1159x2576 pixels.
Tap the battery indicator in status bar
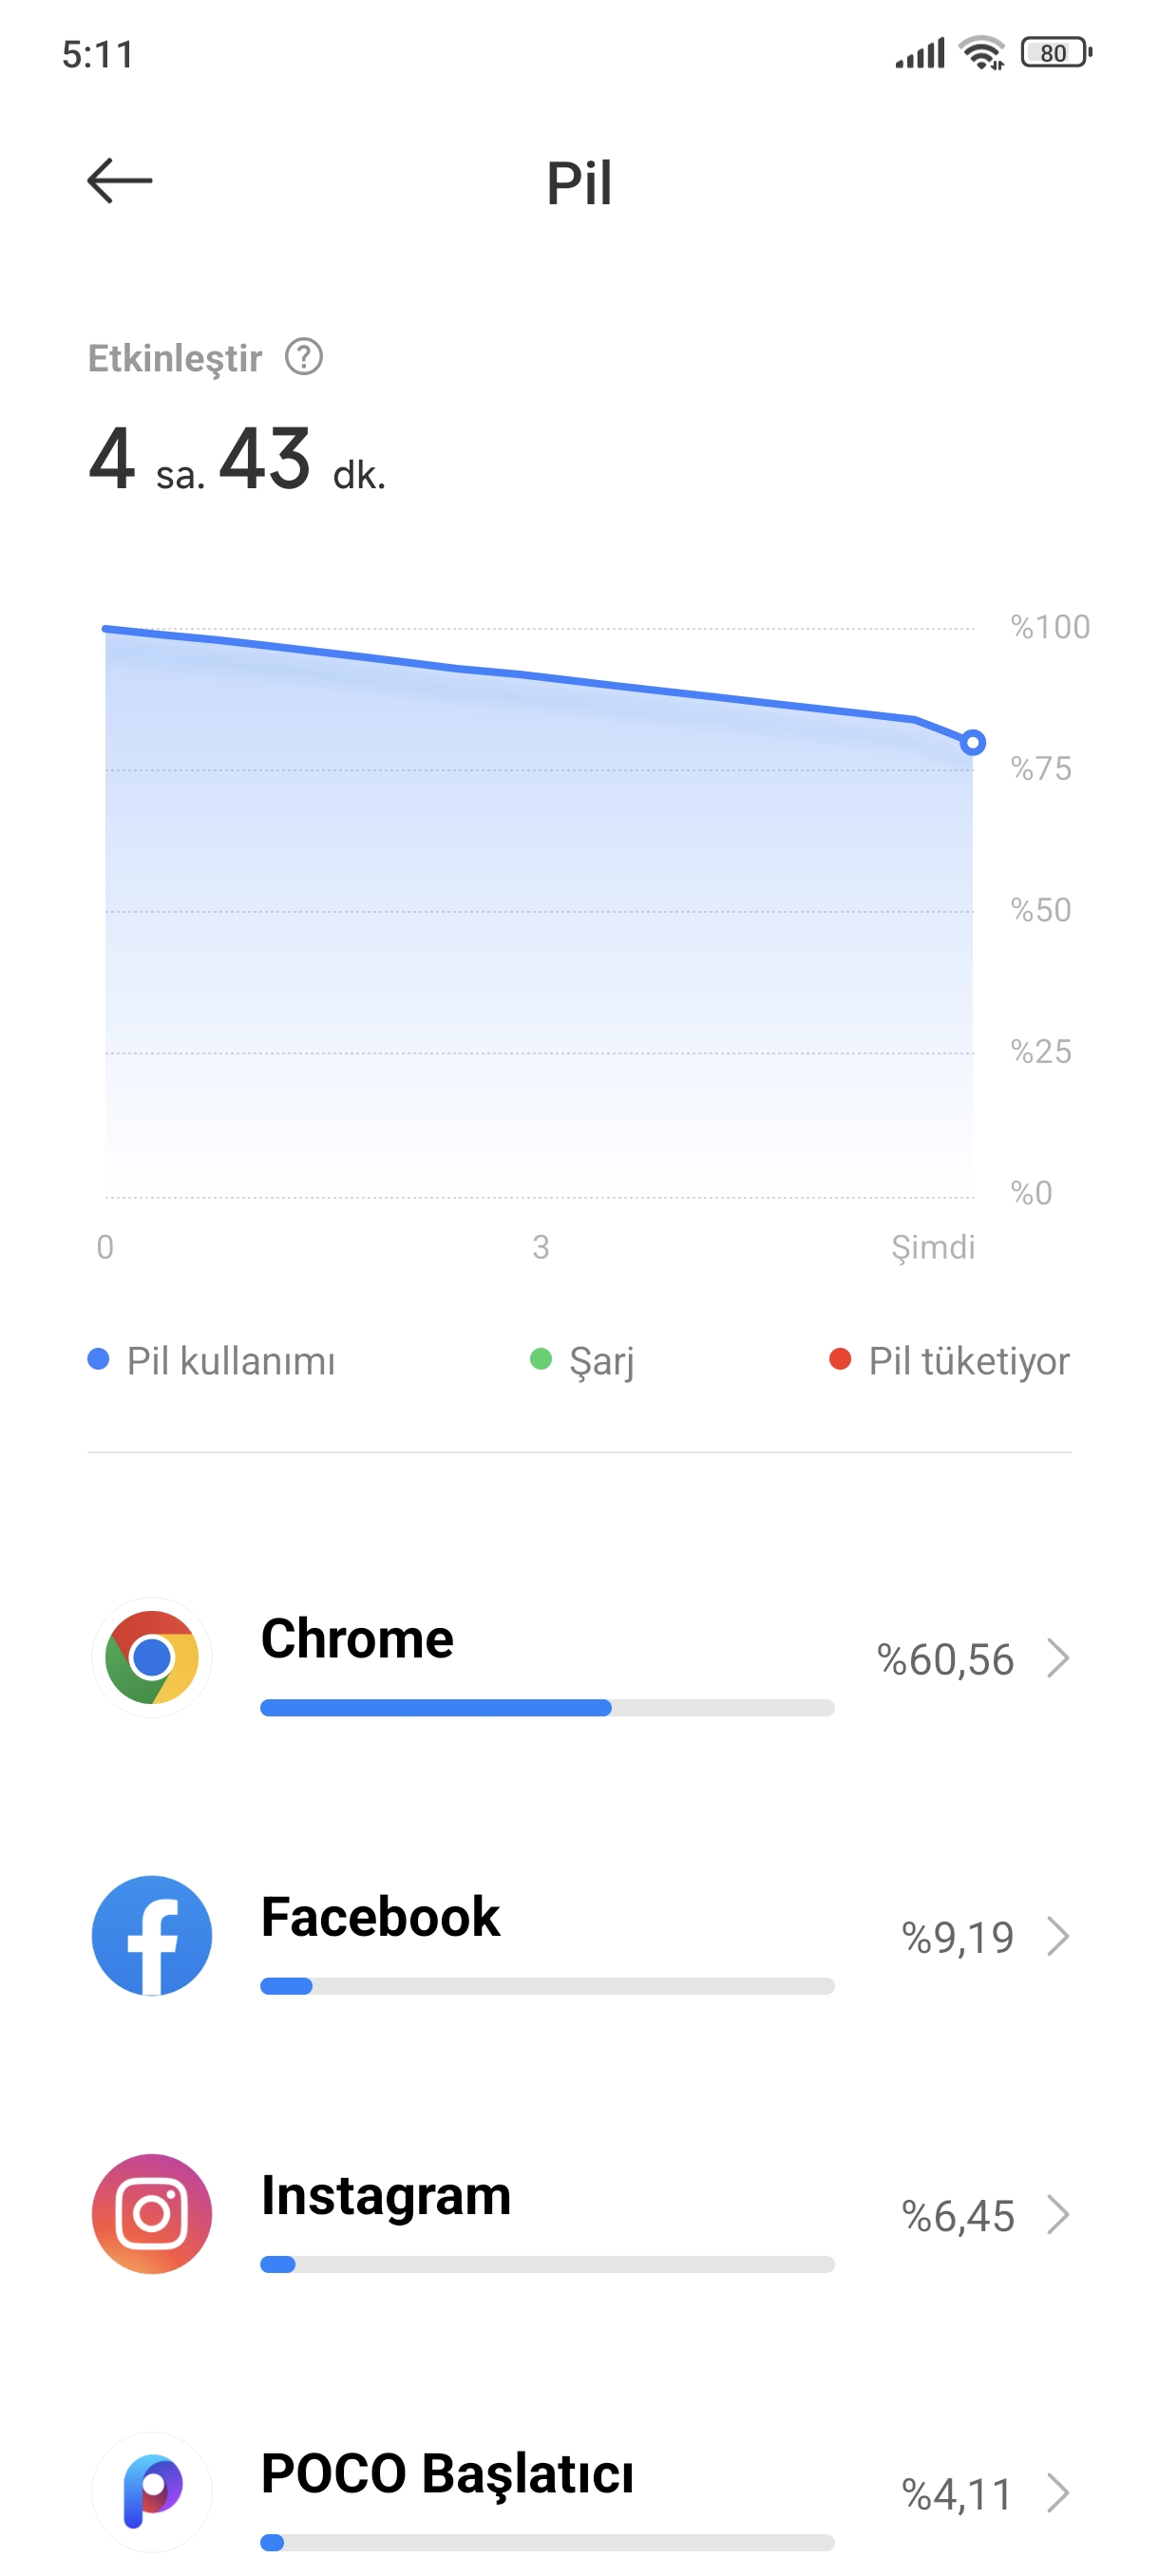click(1056, 53)
